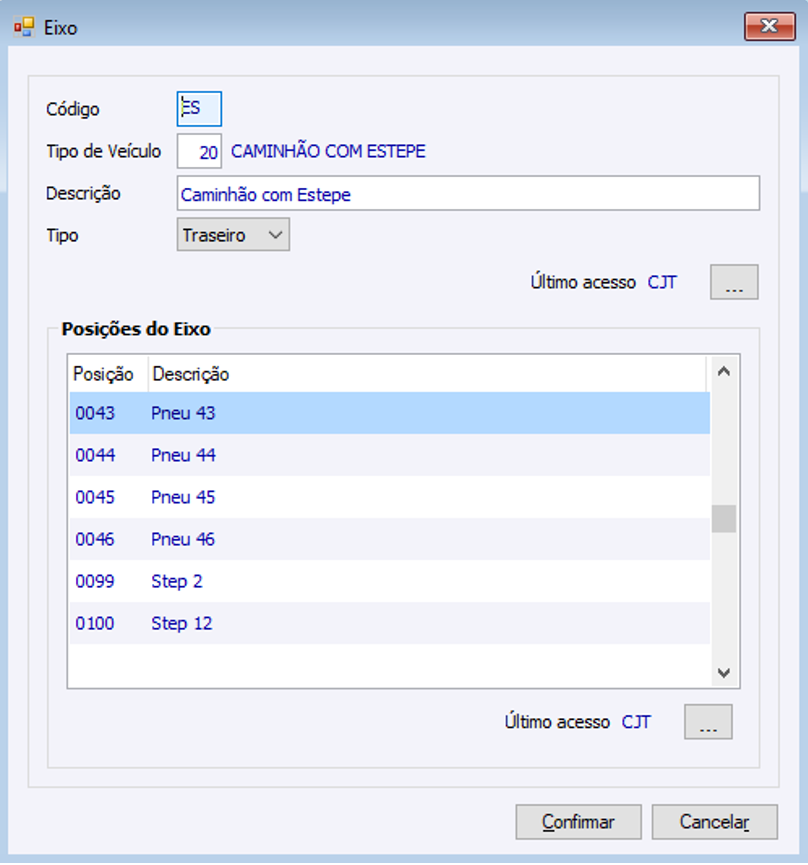Image resolution: width=808 pixels, height=865 pixels.
Task: Click the CJT value beside the upper Último acesso
Action: click(x=662, y=282)
